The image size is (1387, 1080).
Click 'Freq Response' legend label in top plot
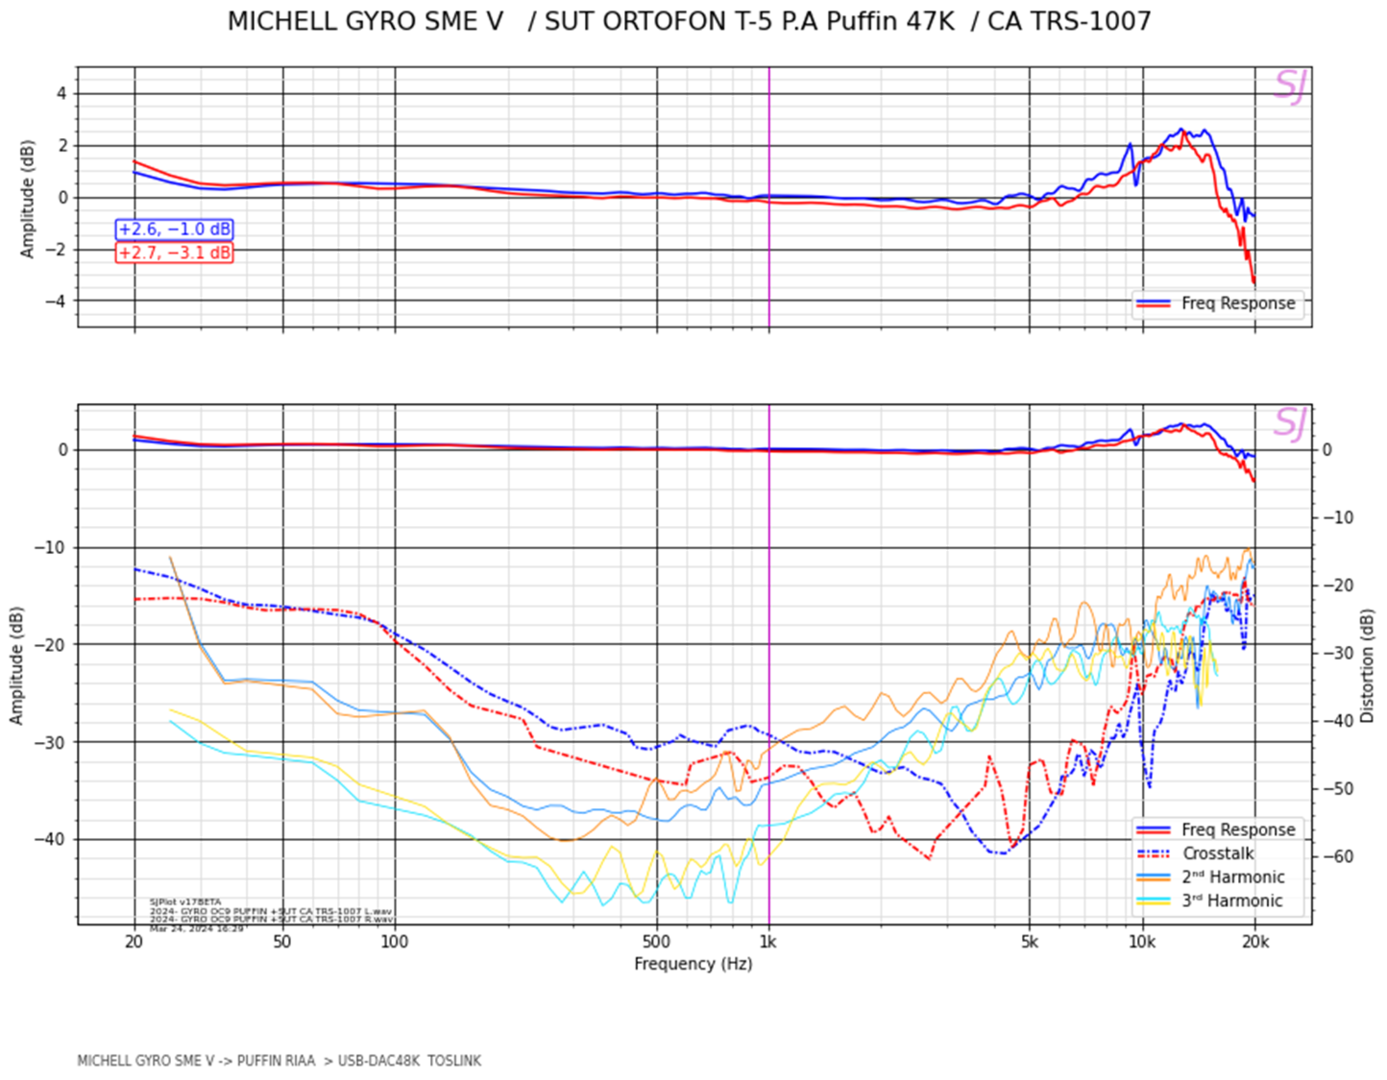(1238, 303)
